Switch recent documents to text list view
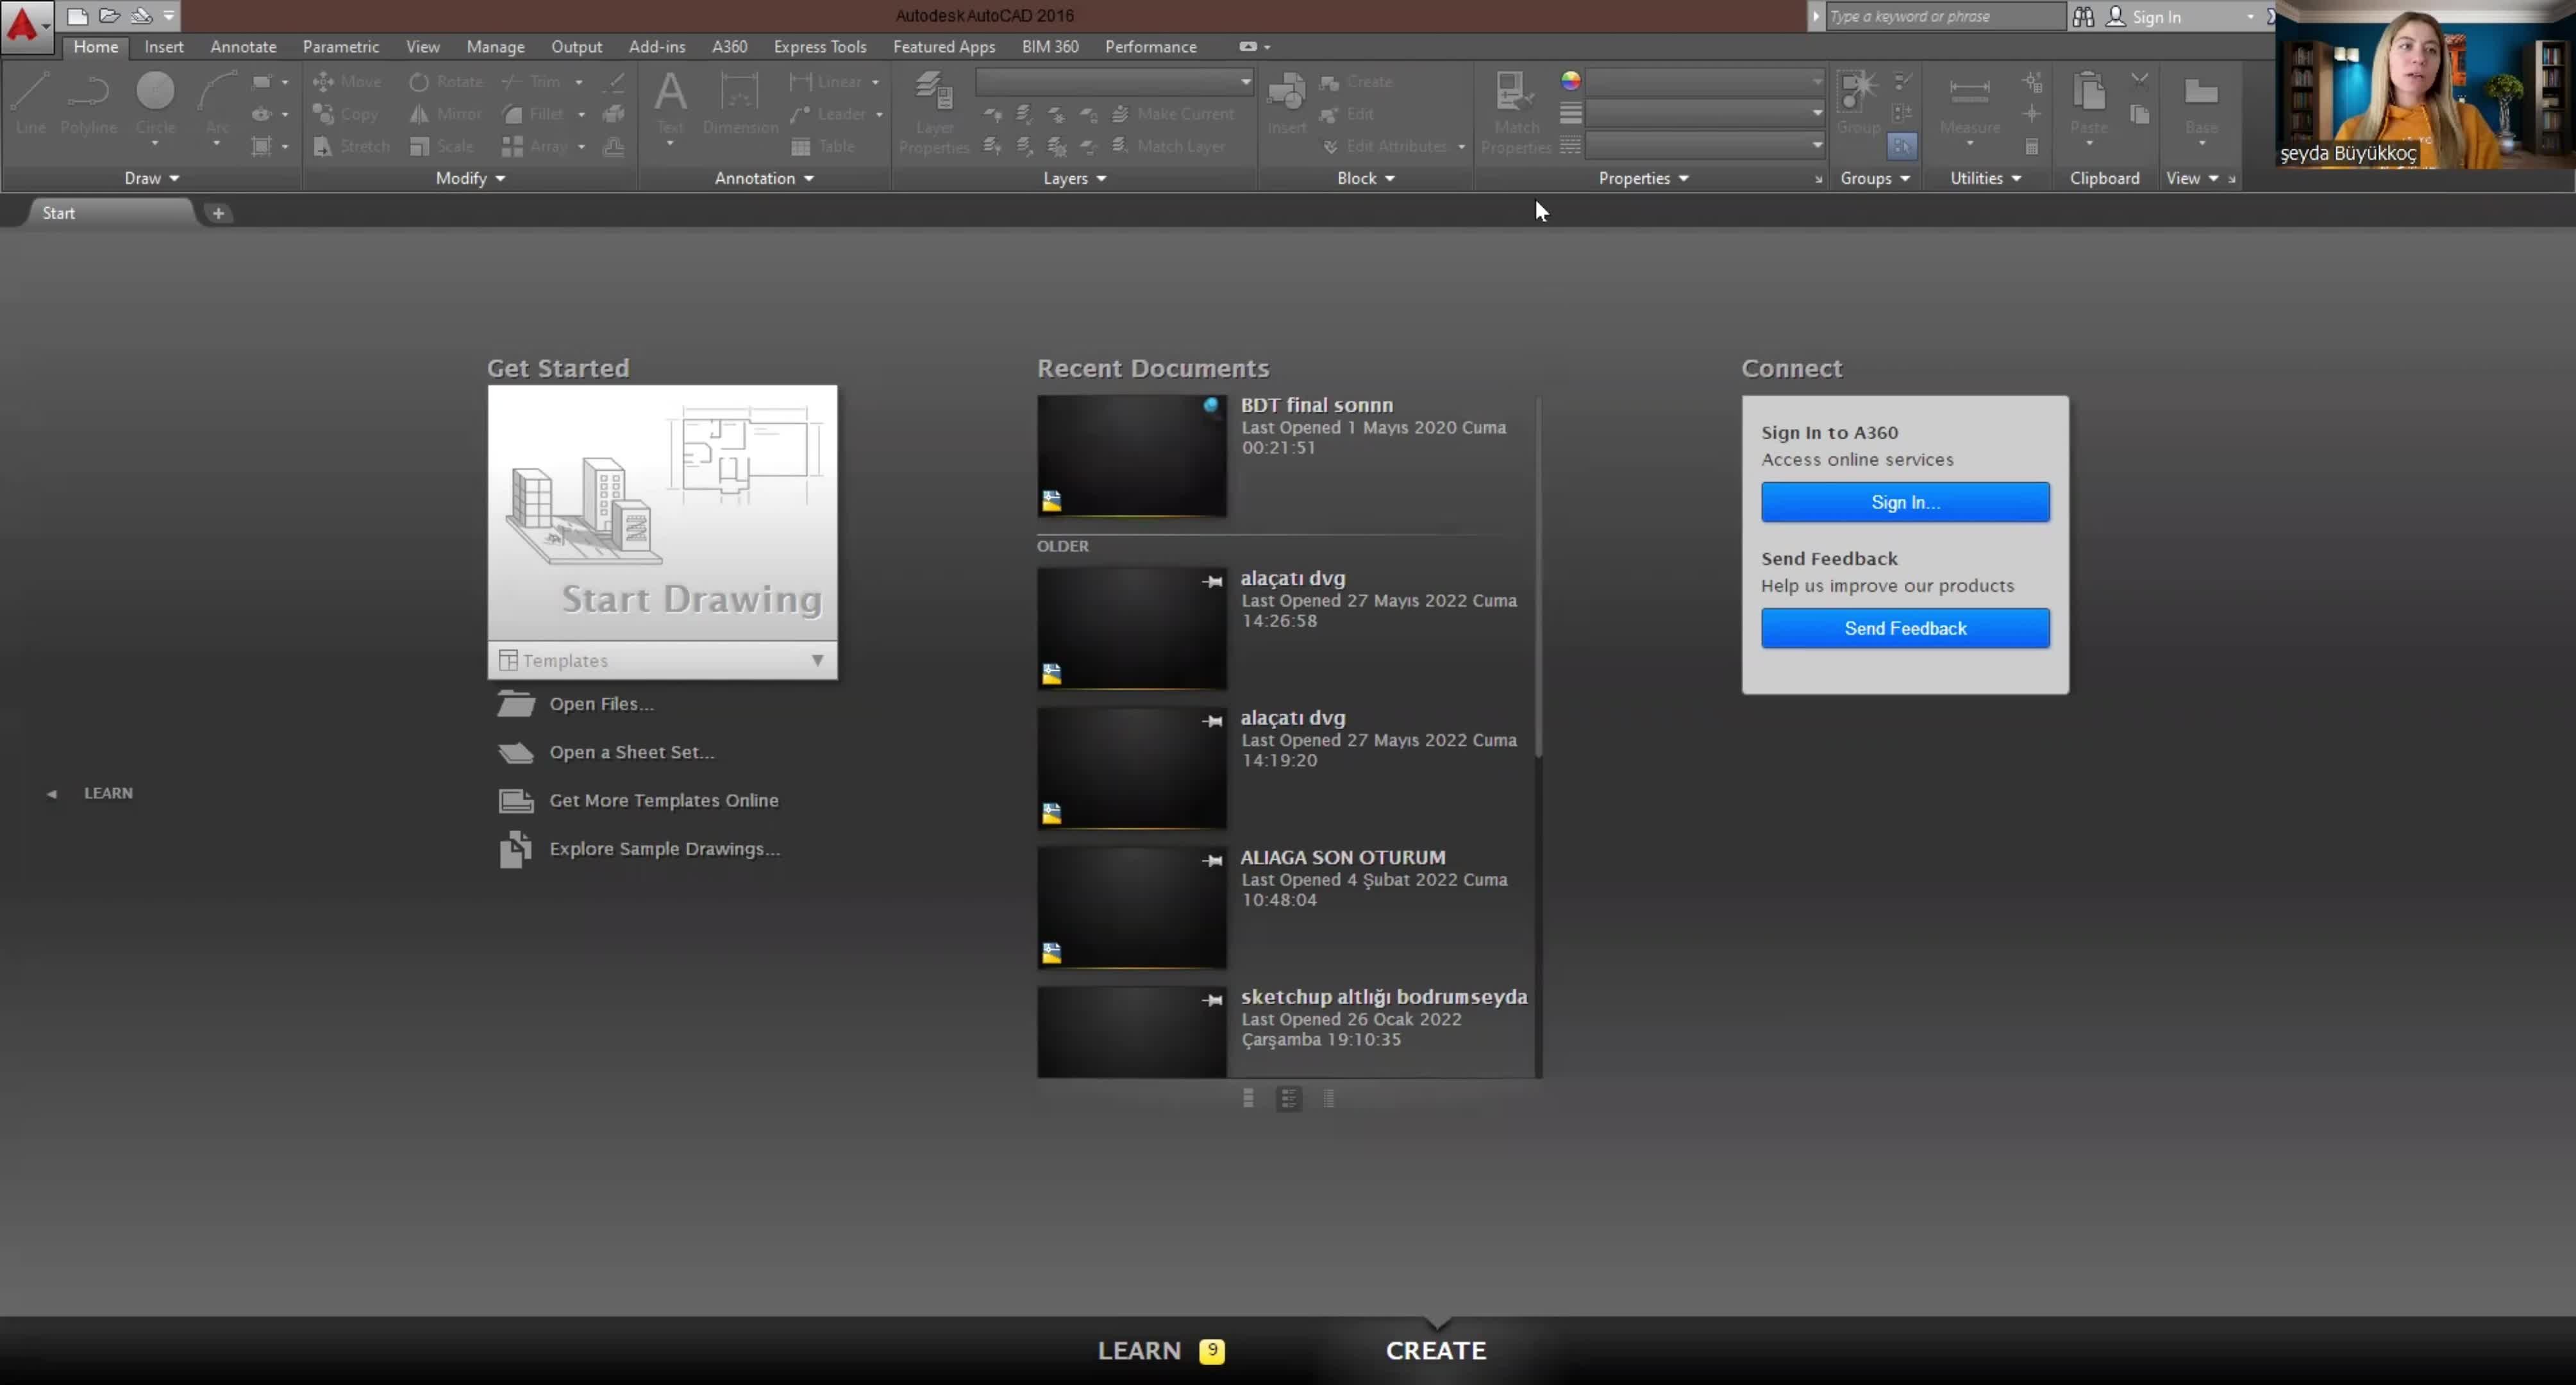Viewport: 2576px width, 1385px height. (1328, 1098)
